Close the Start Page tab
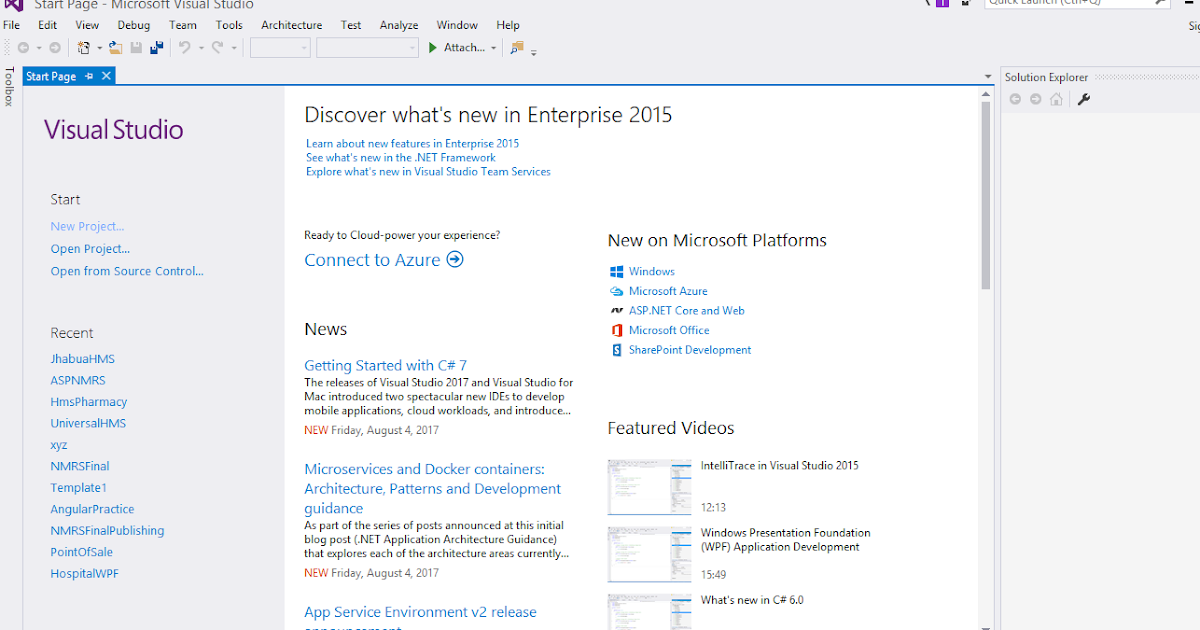Screen dimensions: 1200x630 point(106,76)
